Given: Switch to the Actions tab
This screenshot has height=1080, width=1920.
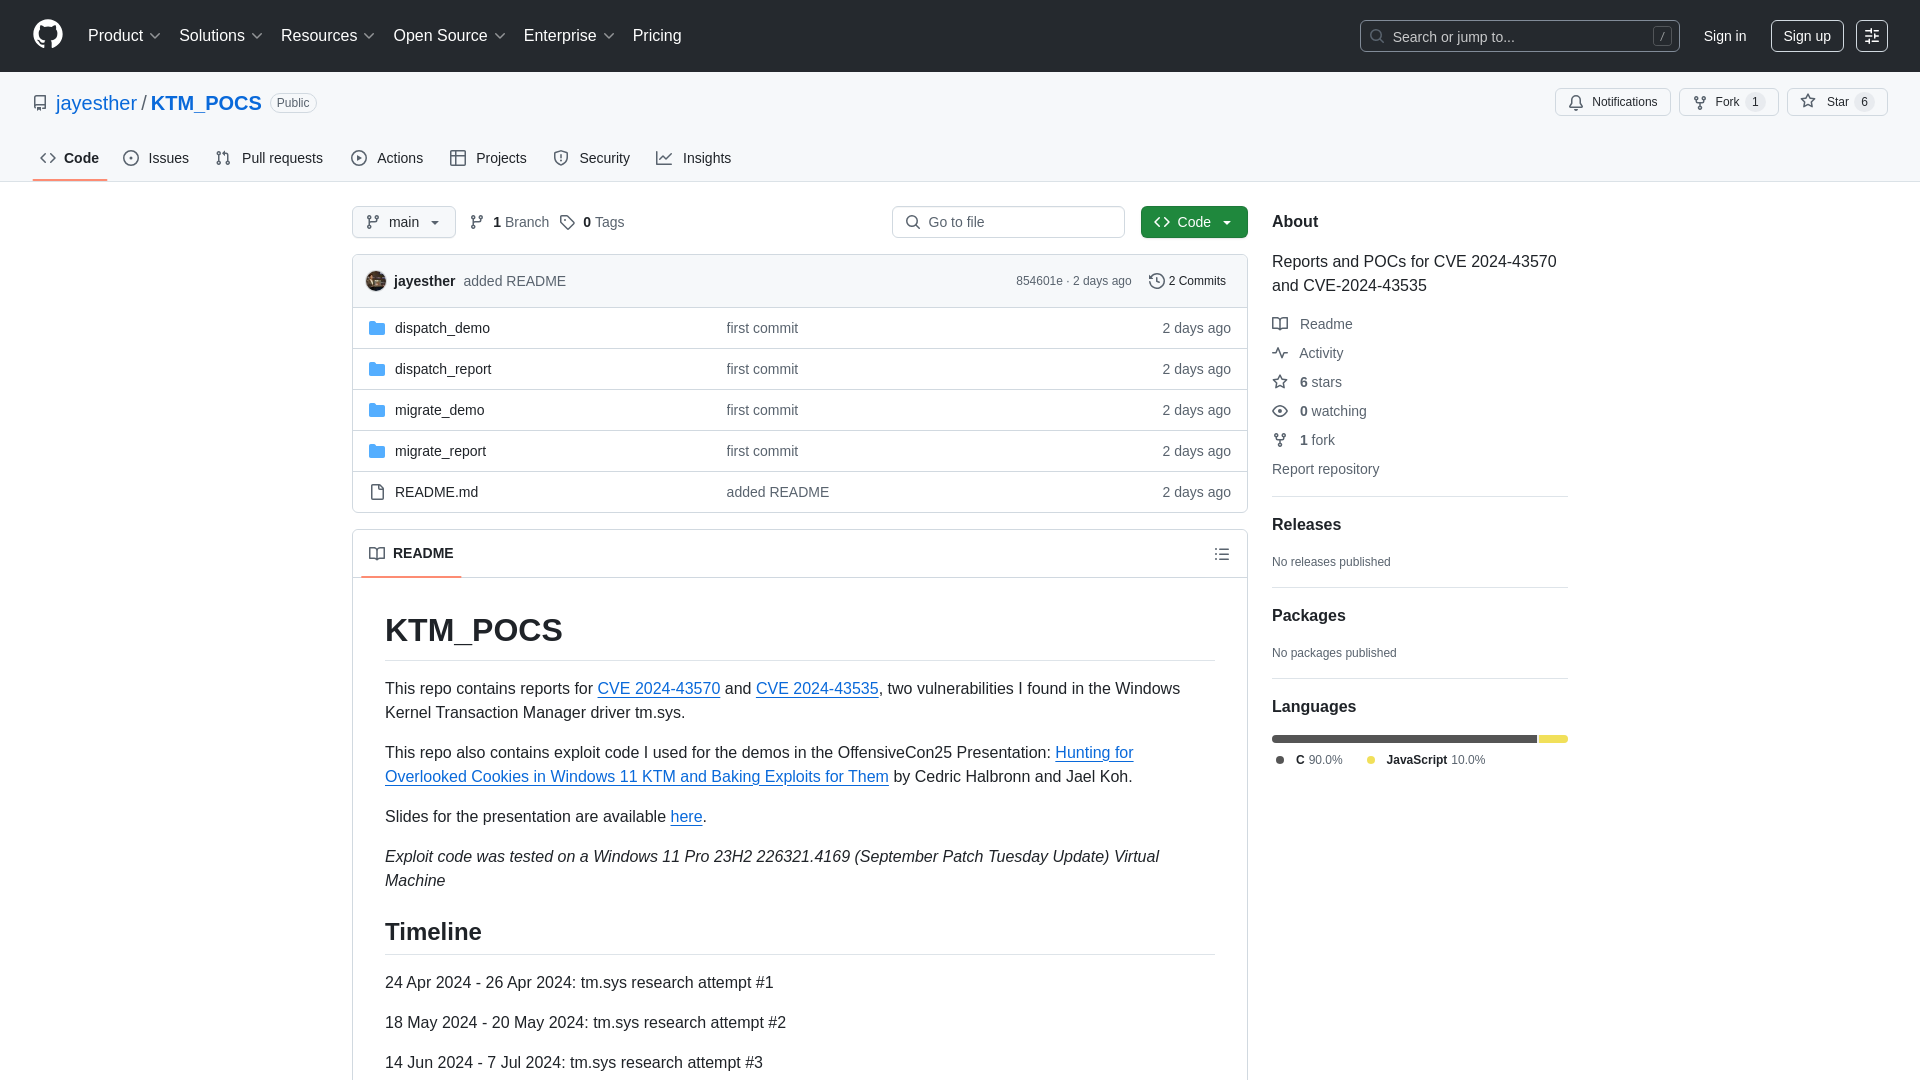Looking at the screenshot, I should click(x=387, y=158).
